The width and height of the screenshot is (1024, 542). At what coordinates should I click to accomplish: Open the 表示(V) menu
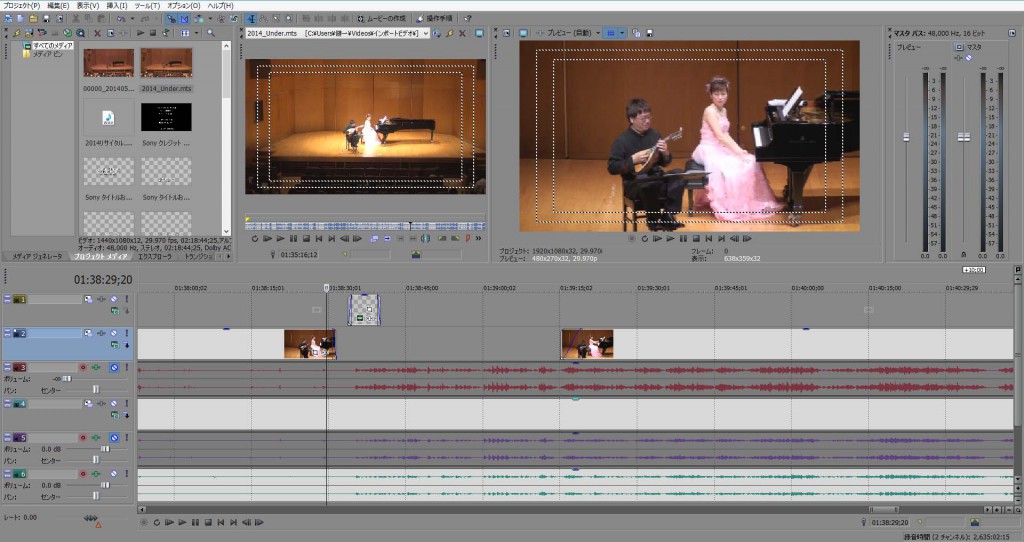pos(88,5)
